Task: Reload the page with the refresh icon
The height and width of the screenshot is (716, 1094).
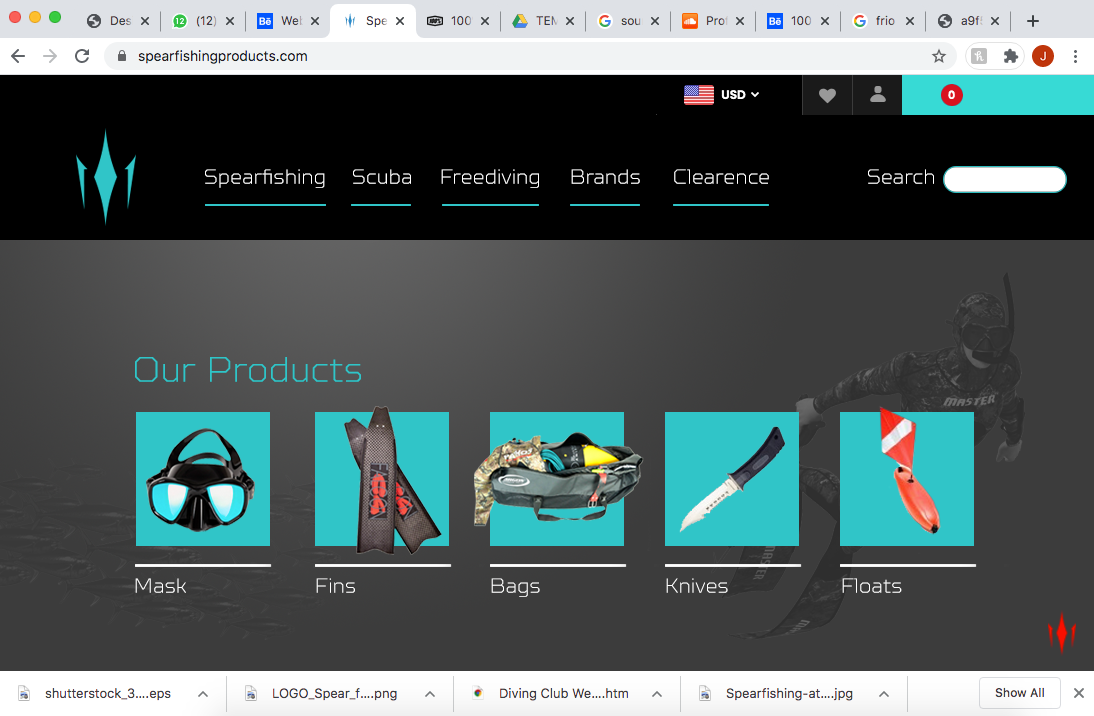Action: pos(82,57)
